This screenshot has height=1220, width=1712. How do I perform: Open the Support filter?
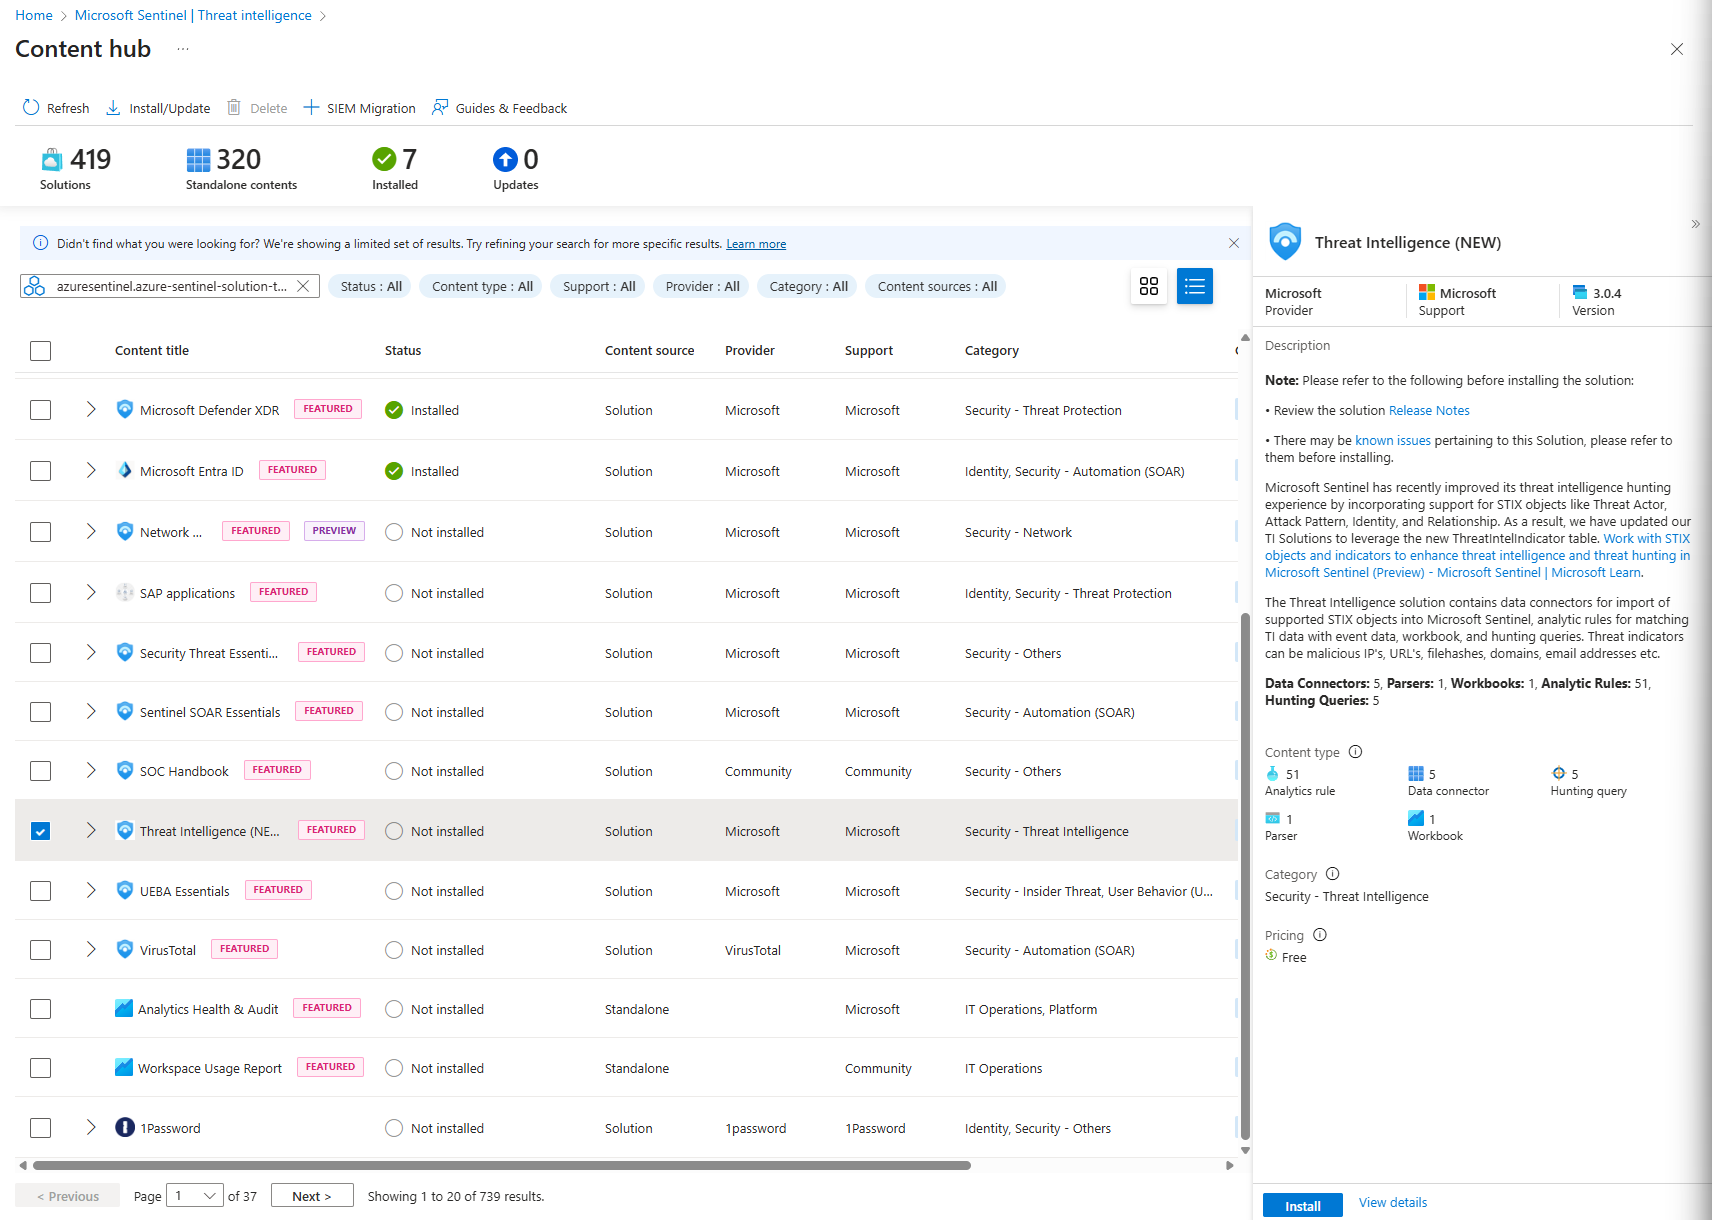coord(599,286)
